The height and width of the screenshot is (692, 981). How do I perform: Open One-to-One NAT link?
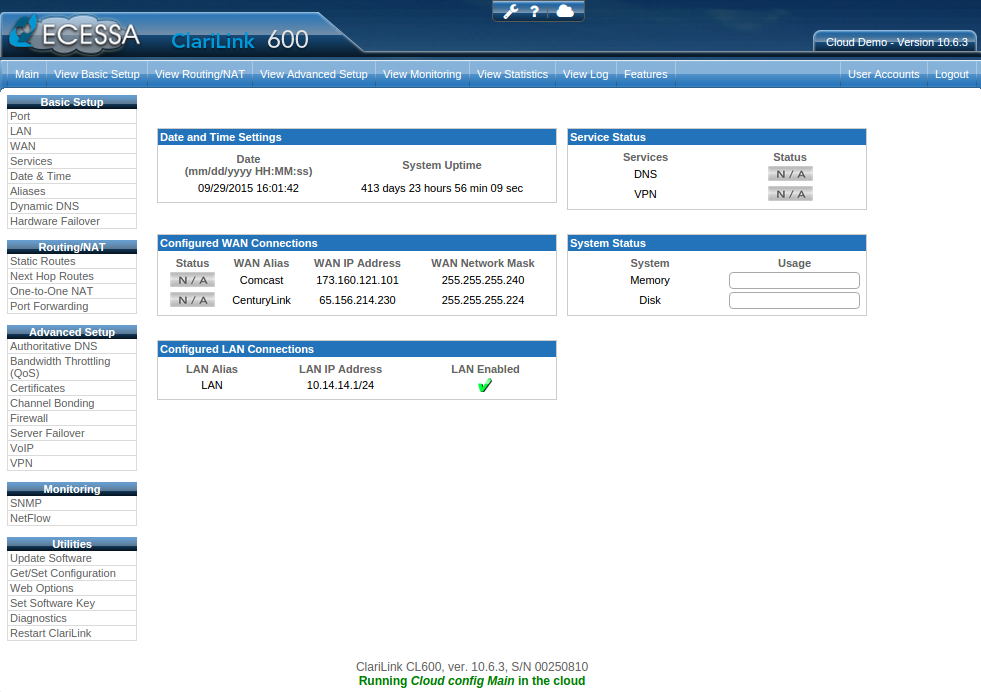pyautogui.click(x=72, y=292)
